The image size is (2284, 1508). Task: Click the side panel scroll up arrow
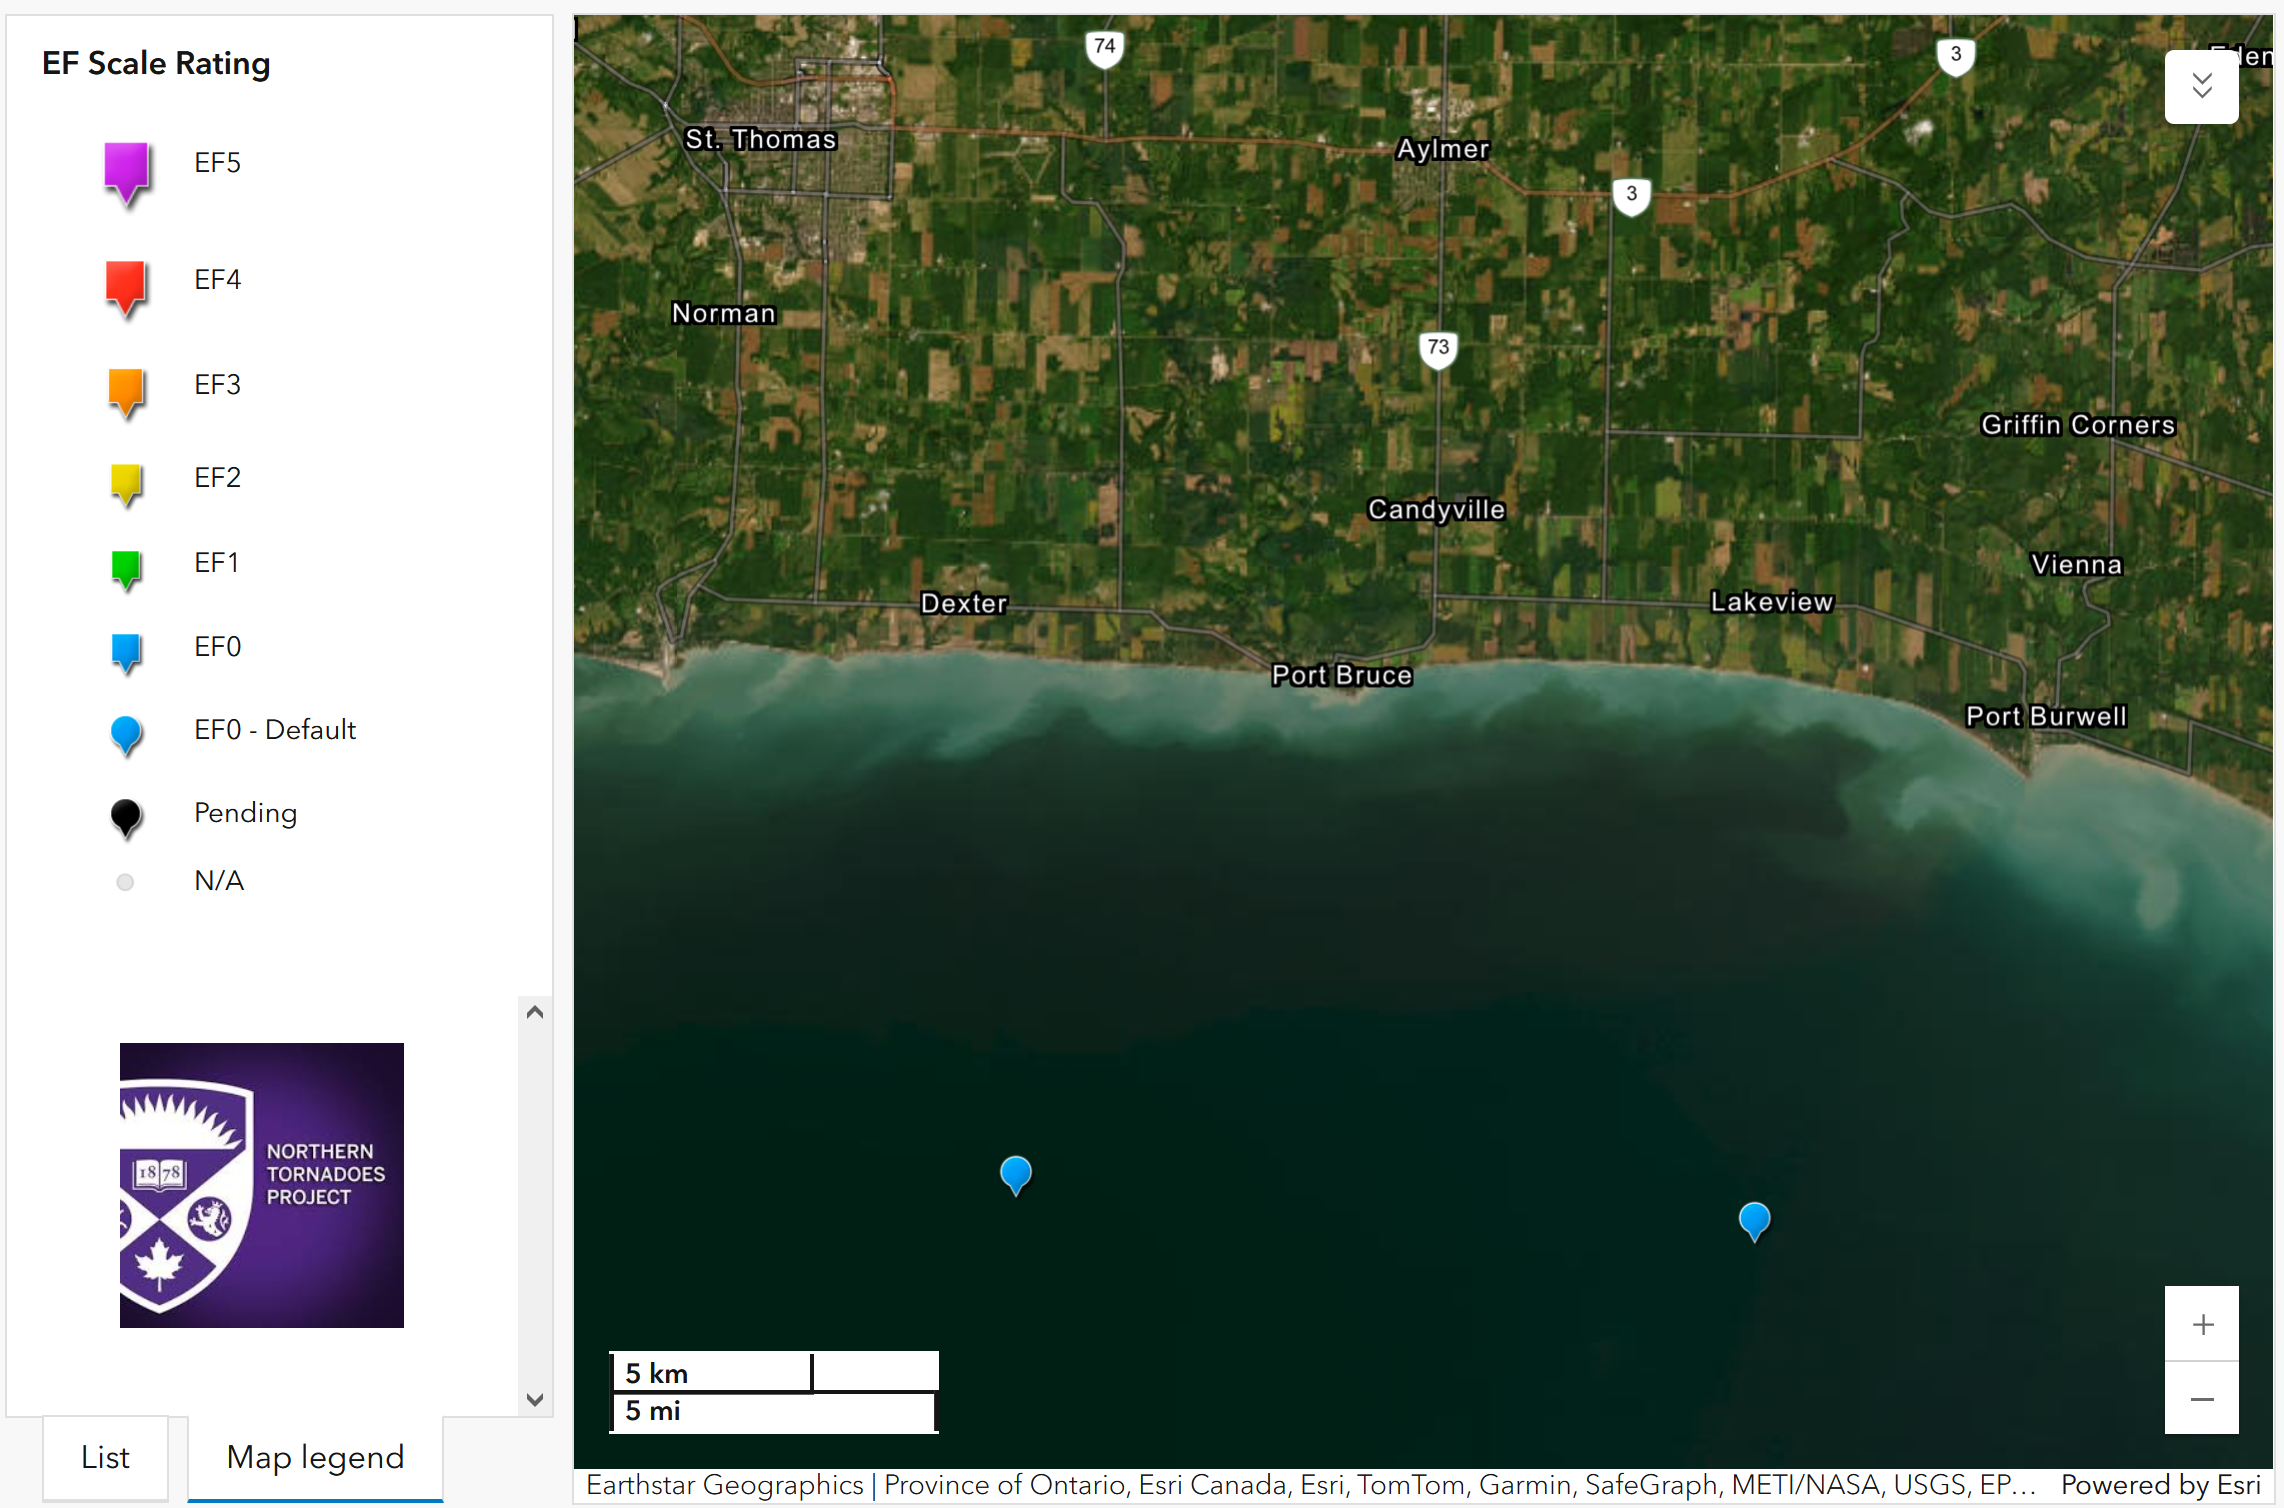pos(535,1012)
